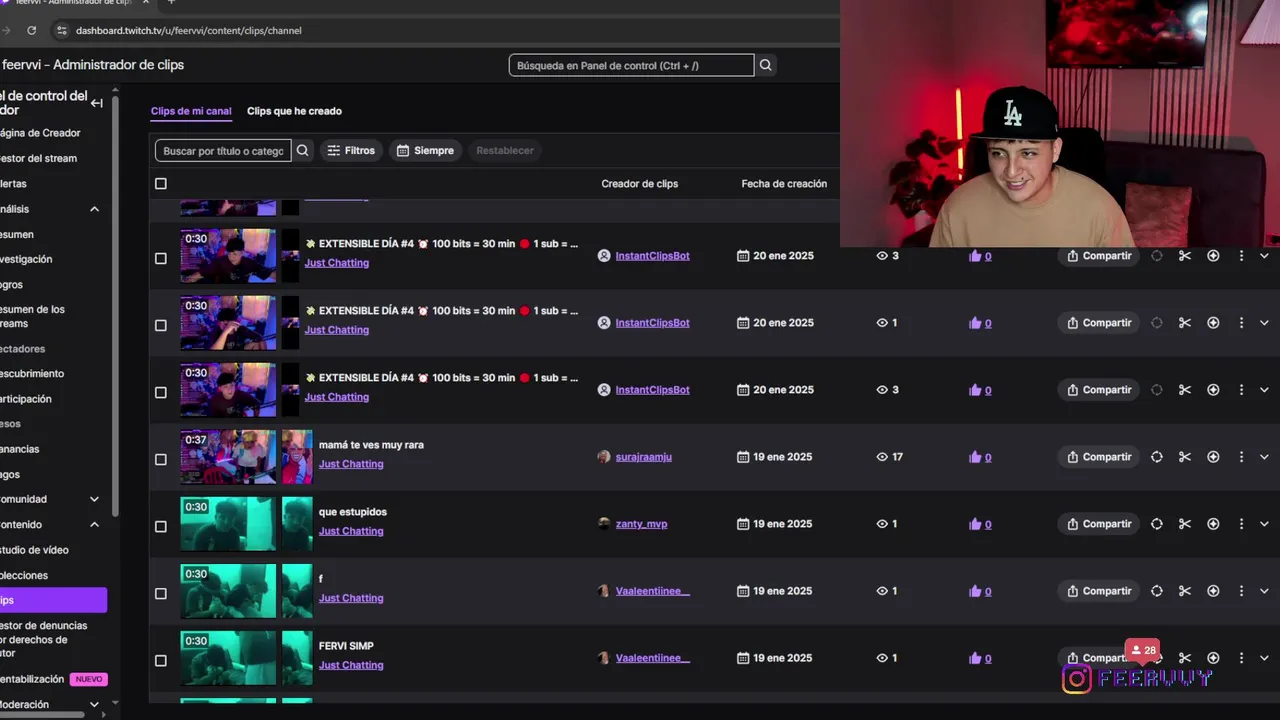1280x720 pixels.
Task: Click the "Fecha de creación" column header
Action: (x=784, y=184)
